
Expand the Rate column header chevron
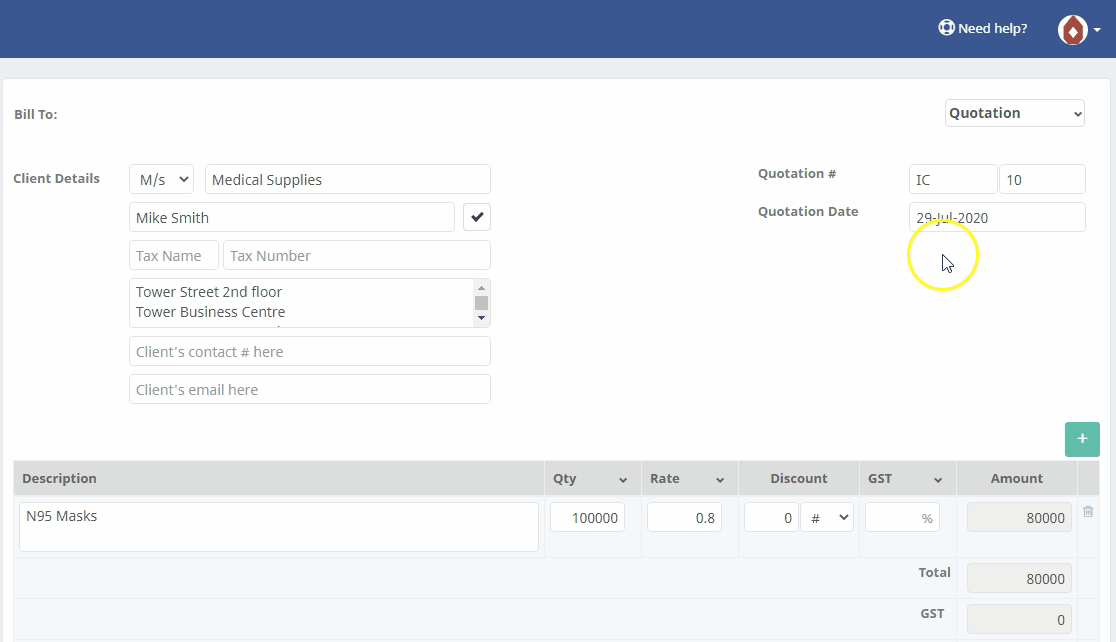720,479
